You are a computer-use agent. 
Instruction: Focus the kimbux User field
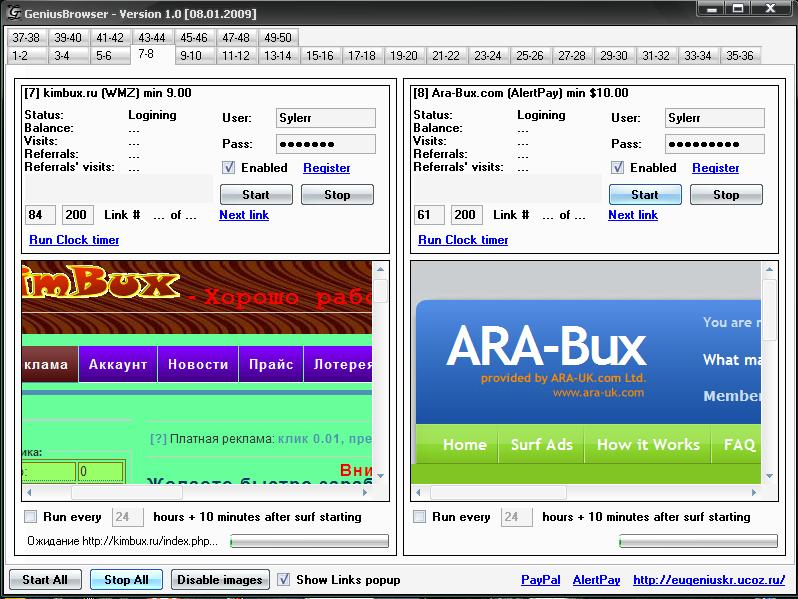(x=326, y=118)
